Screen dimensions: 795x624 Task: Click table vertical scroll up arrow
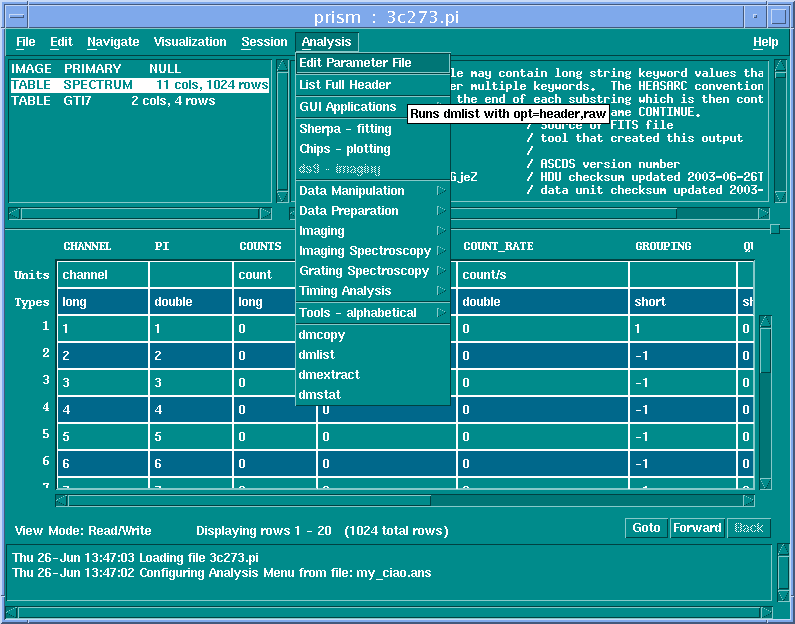pos(766,321)
